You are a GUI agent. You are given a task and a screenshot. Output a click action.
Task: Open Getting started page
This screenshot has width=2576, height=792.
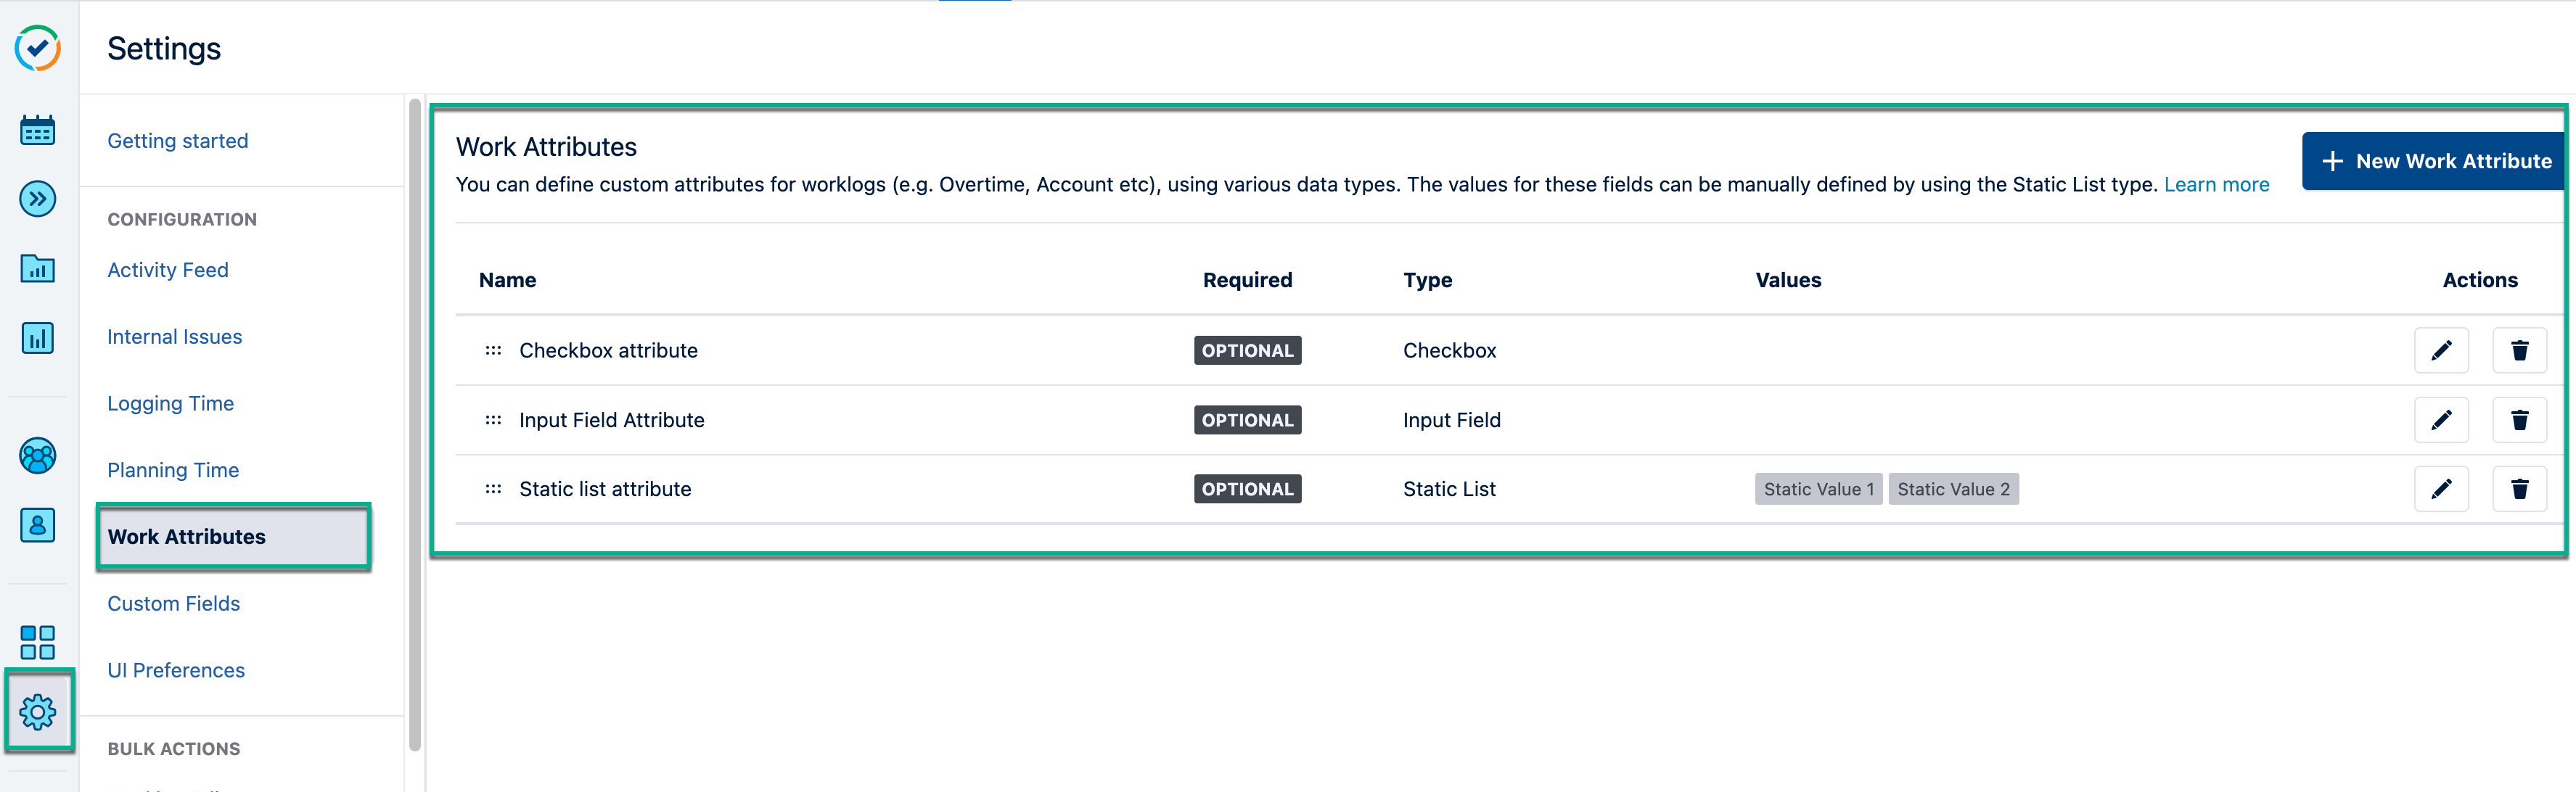[x=177, y=141]
